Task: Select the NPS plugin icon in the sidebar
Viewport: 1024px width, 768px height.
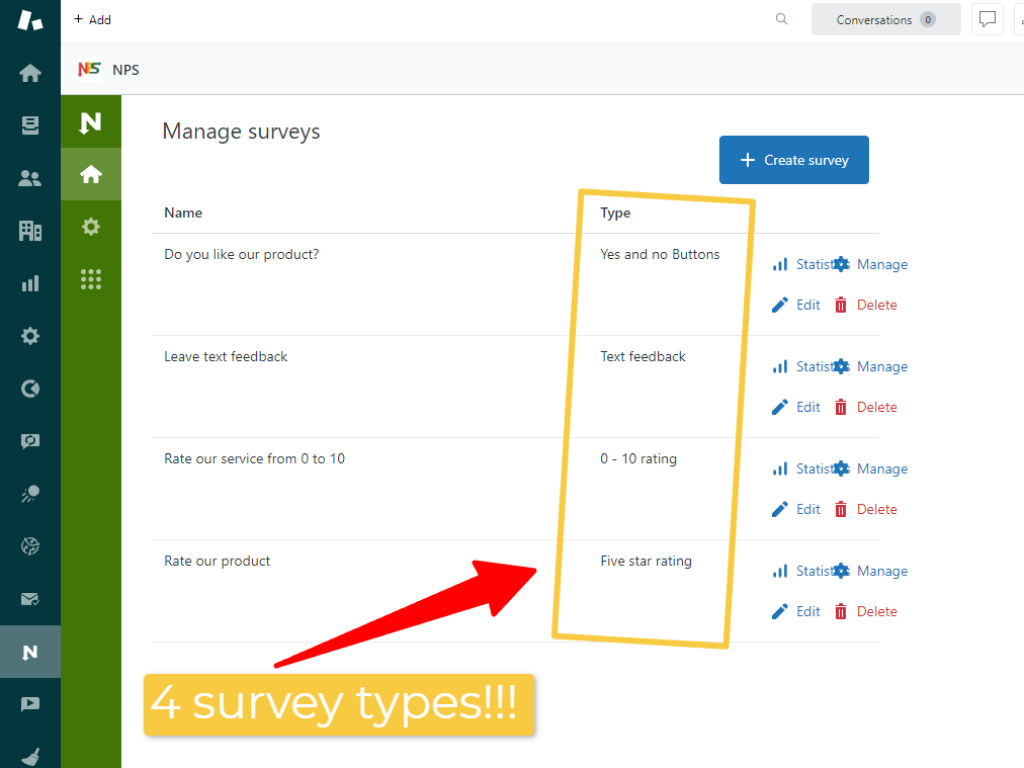Action: point(30,652)
